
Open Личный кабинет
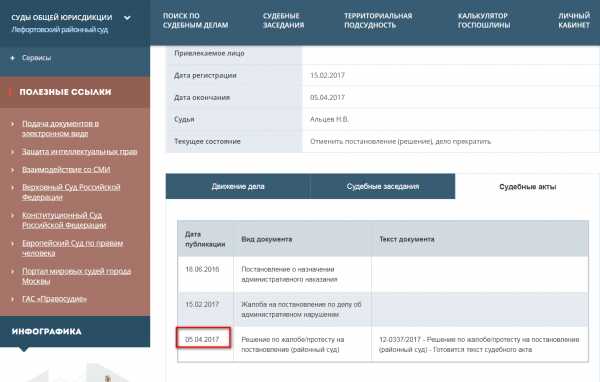click(x=574, y=21)
